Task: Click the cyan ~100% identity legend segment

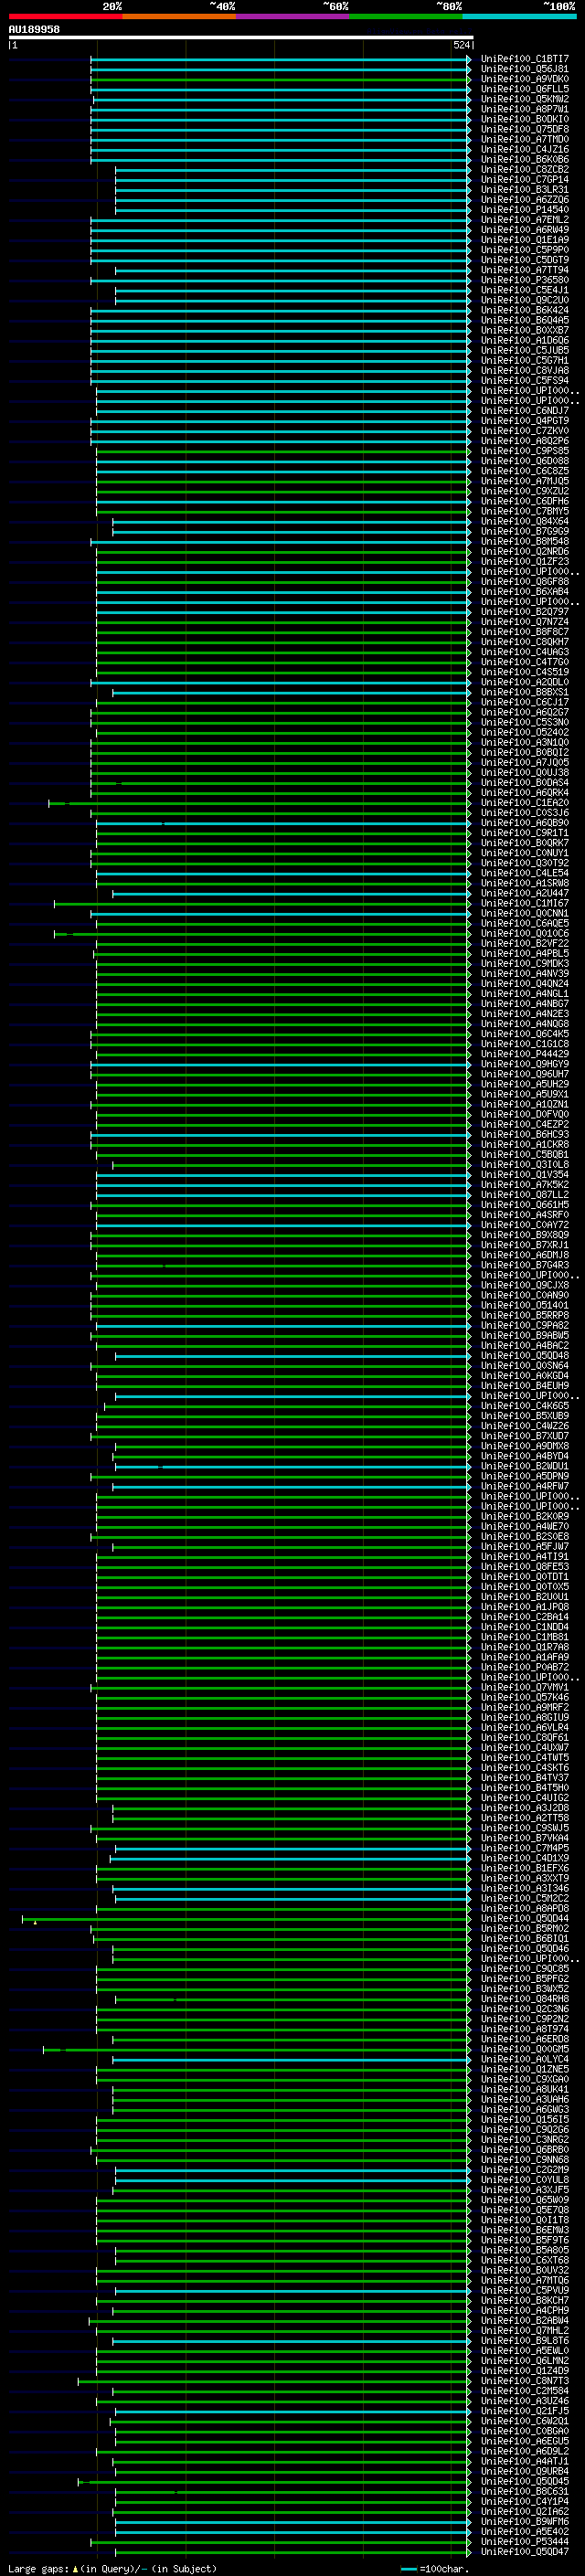Action: click(519, 16)
